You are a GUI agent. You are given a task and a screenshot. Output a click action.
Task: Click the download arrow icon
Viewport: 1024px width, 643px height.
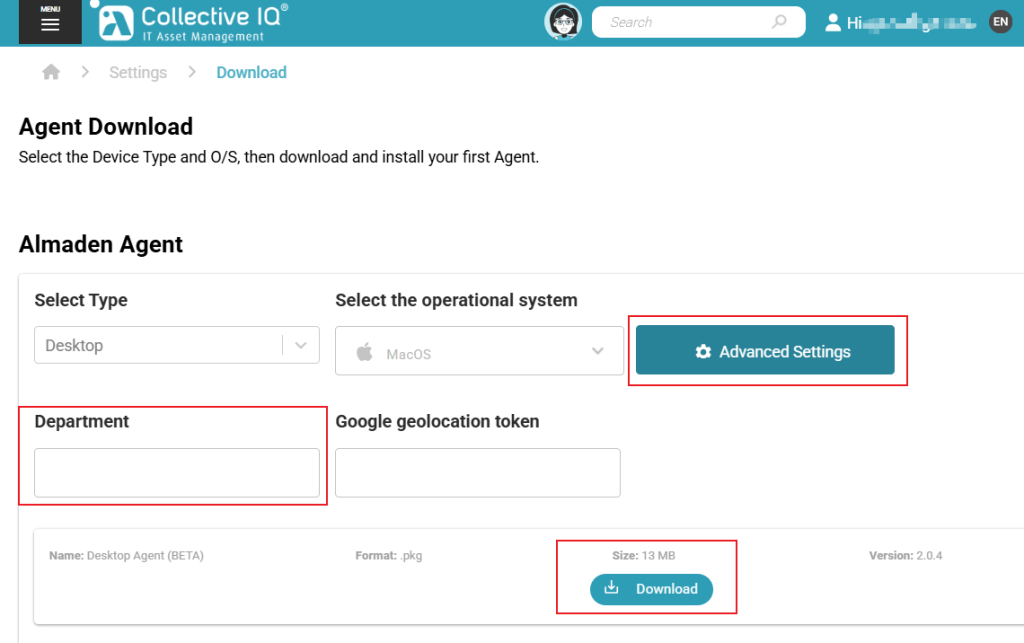(x=611, y=588)
